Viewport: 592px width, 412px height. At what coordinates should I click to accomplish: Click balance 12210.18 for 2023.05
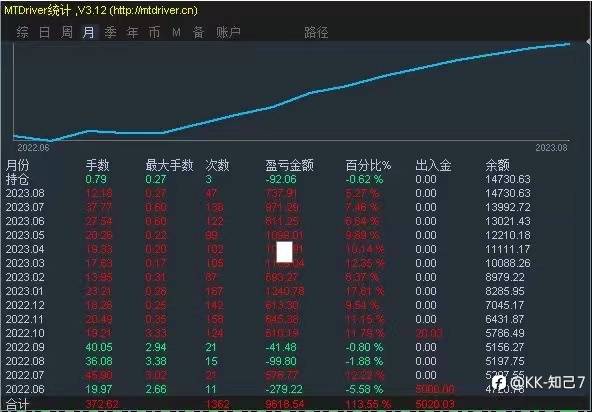point(508,235)
